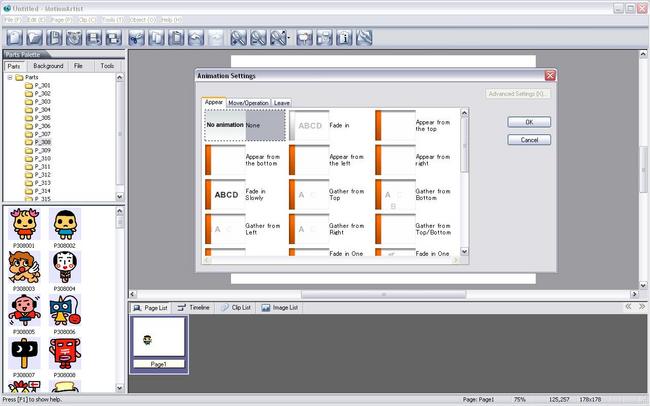Click the magnifier icon that has a dropdown arrow
650x406 pixels.
tap(279, 38)
